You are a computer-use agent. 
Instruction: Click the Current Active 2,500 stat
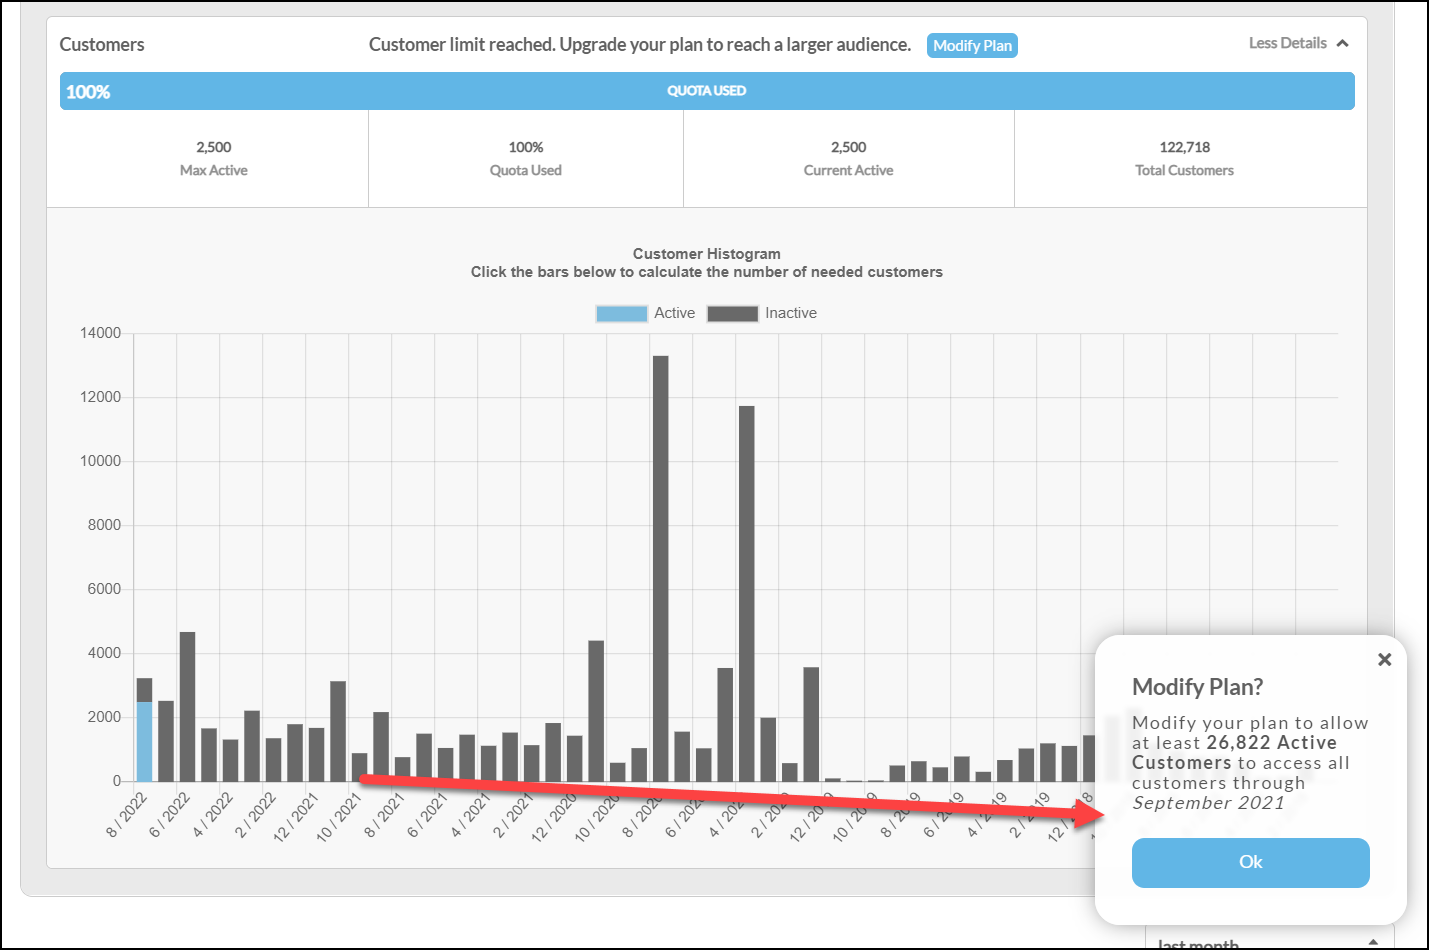[848, 158]
